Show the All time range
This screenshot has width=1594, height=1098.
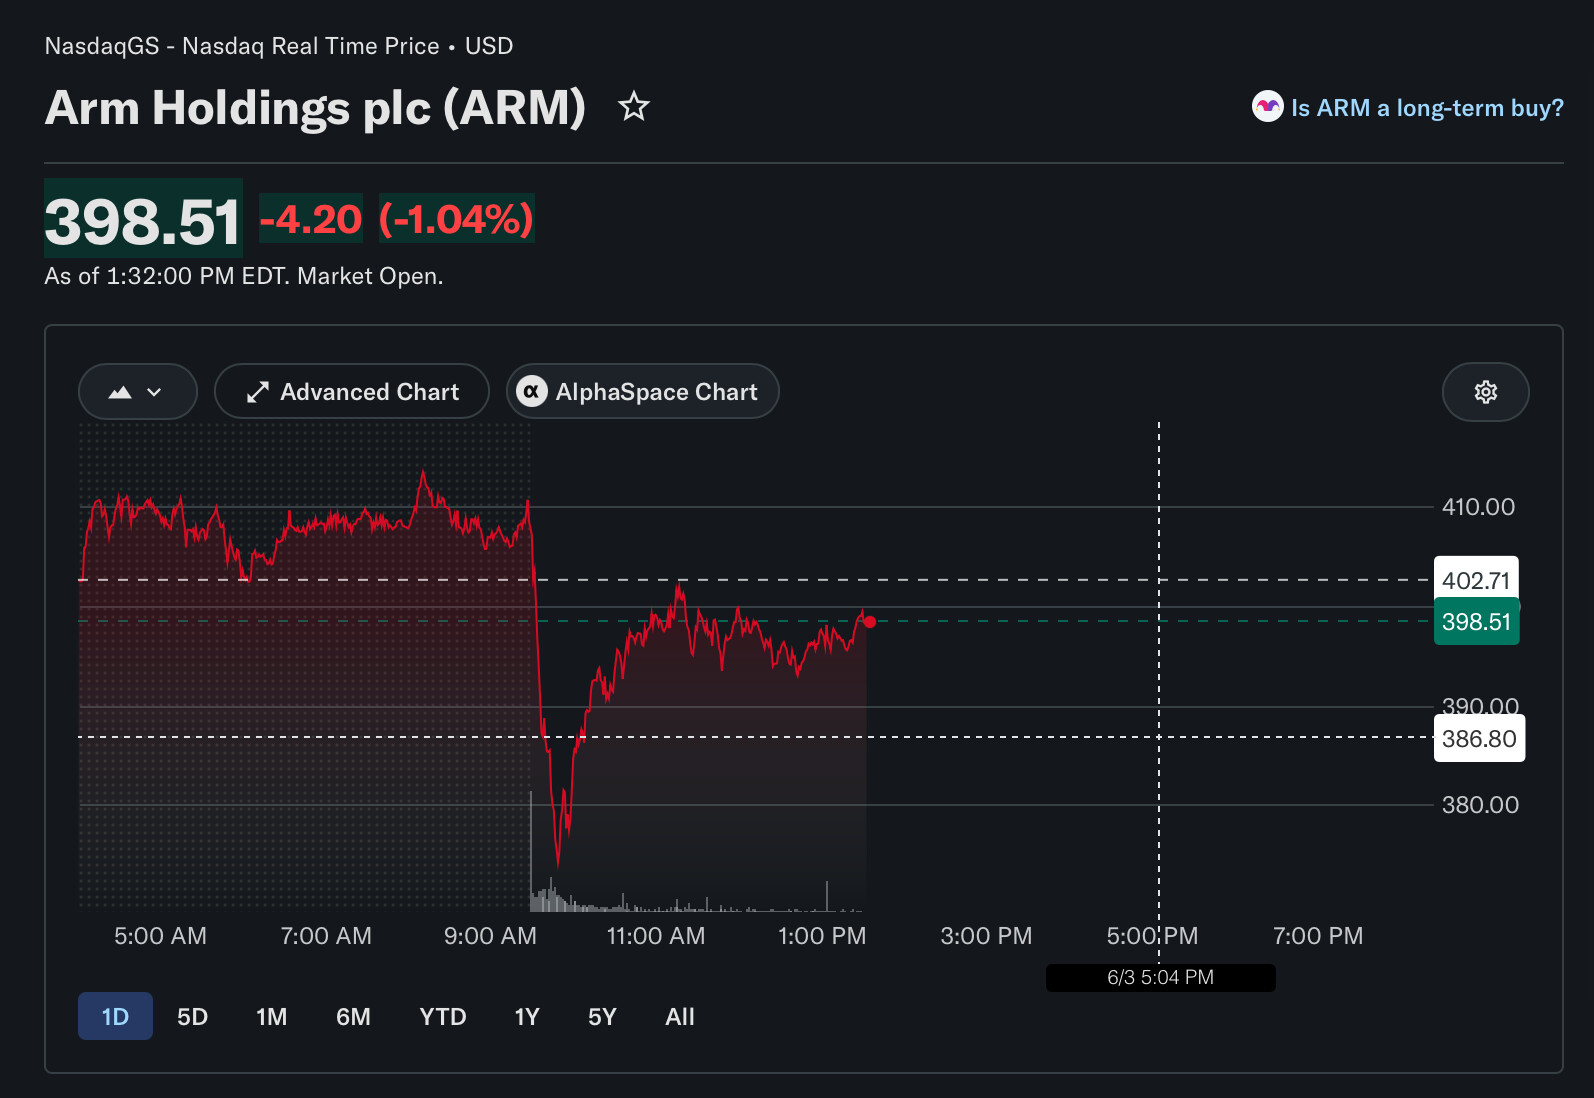coord(680,1016)
